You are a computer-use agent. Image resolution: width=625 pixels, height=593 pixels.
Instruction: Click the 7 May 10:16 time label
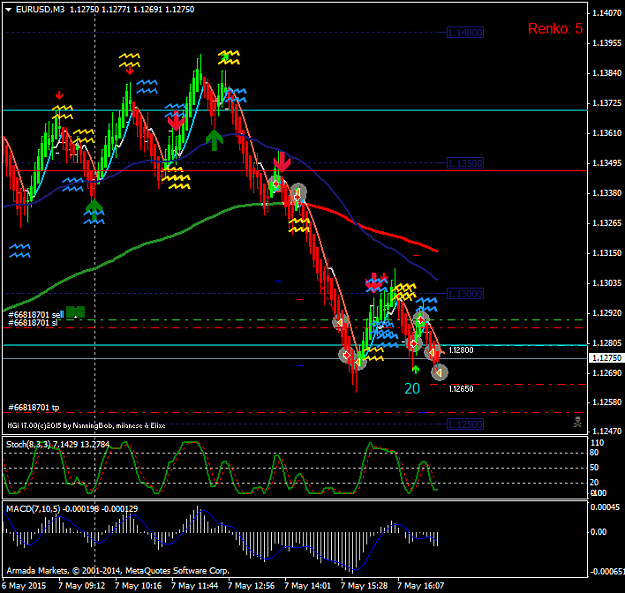click(138, 586)
